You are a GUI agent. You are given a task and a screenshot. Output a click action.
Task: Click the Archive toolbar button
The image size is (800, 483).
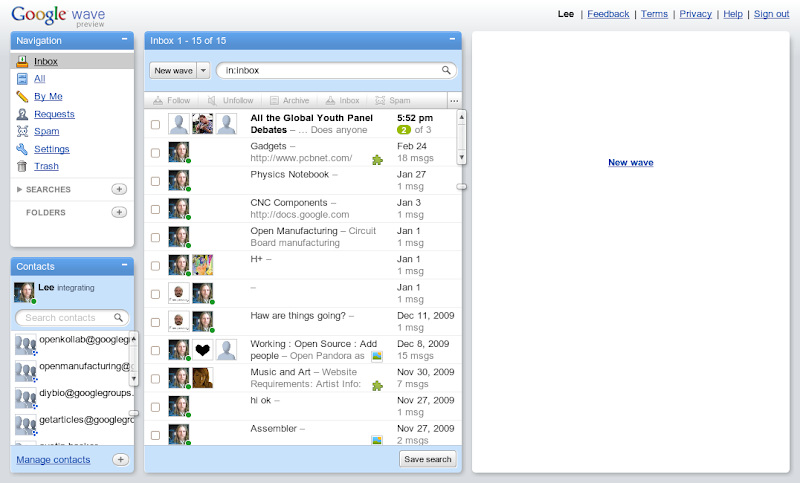point(289,100)
